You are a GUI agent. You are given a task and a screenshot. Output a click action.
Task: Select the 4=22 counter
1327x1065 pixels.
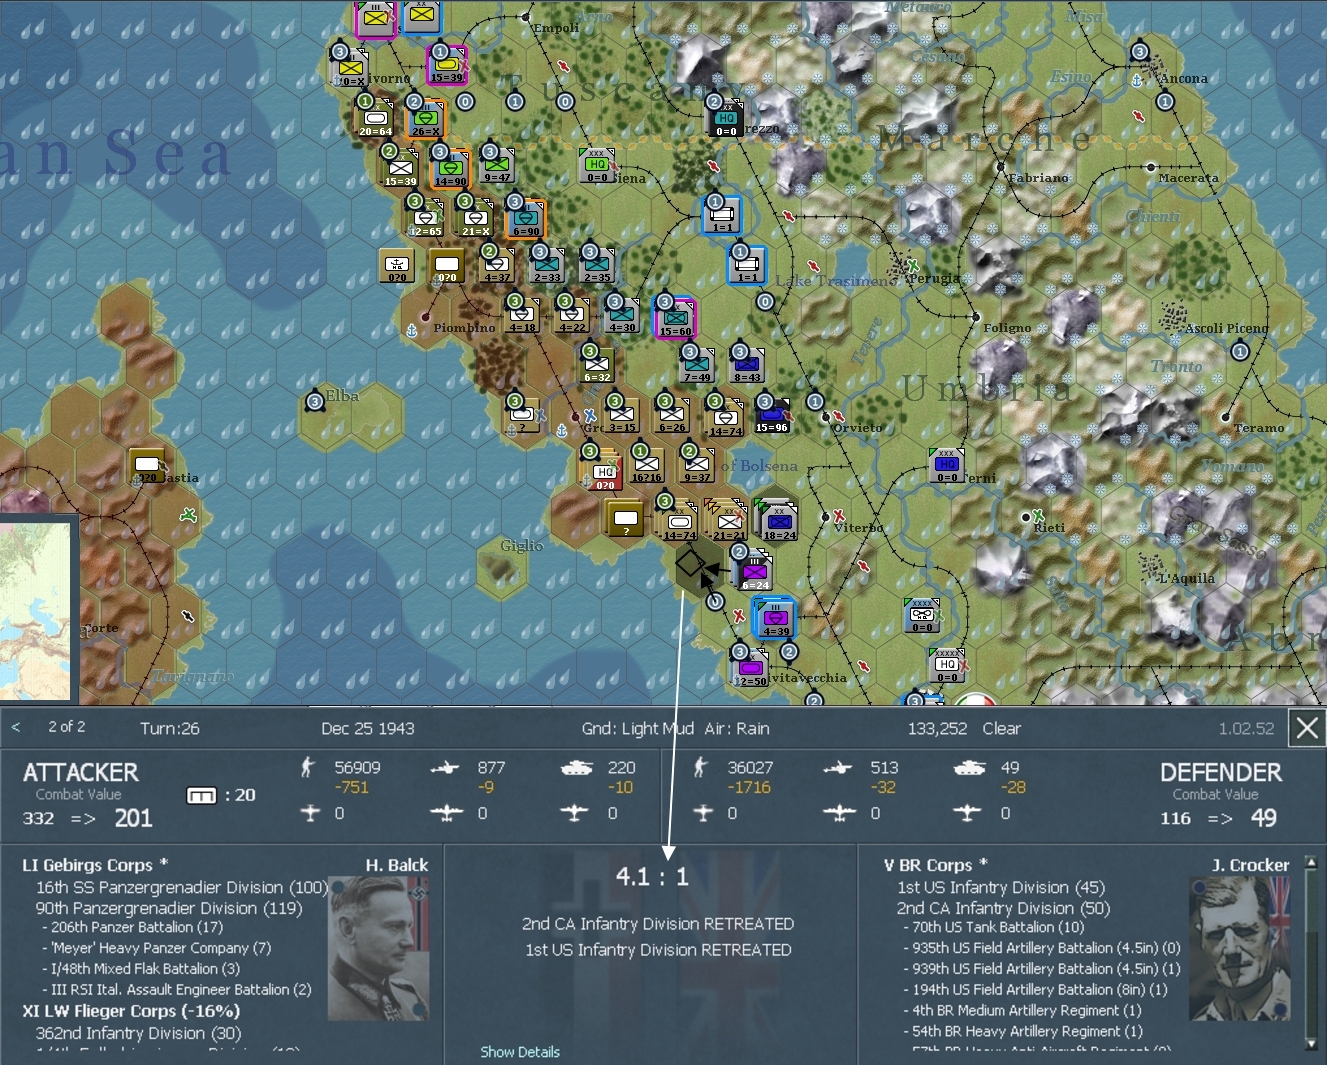click(x=572, y=315)
